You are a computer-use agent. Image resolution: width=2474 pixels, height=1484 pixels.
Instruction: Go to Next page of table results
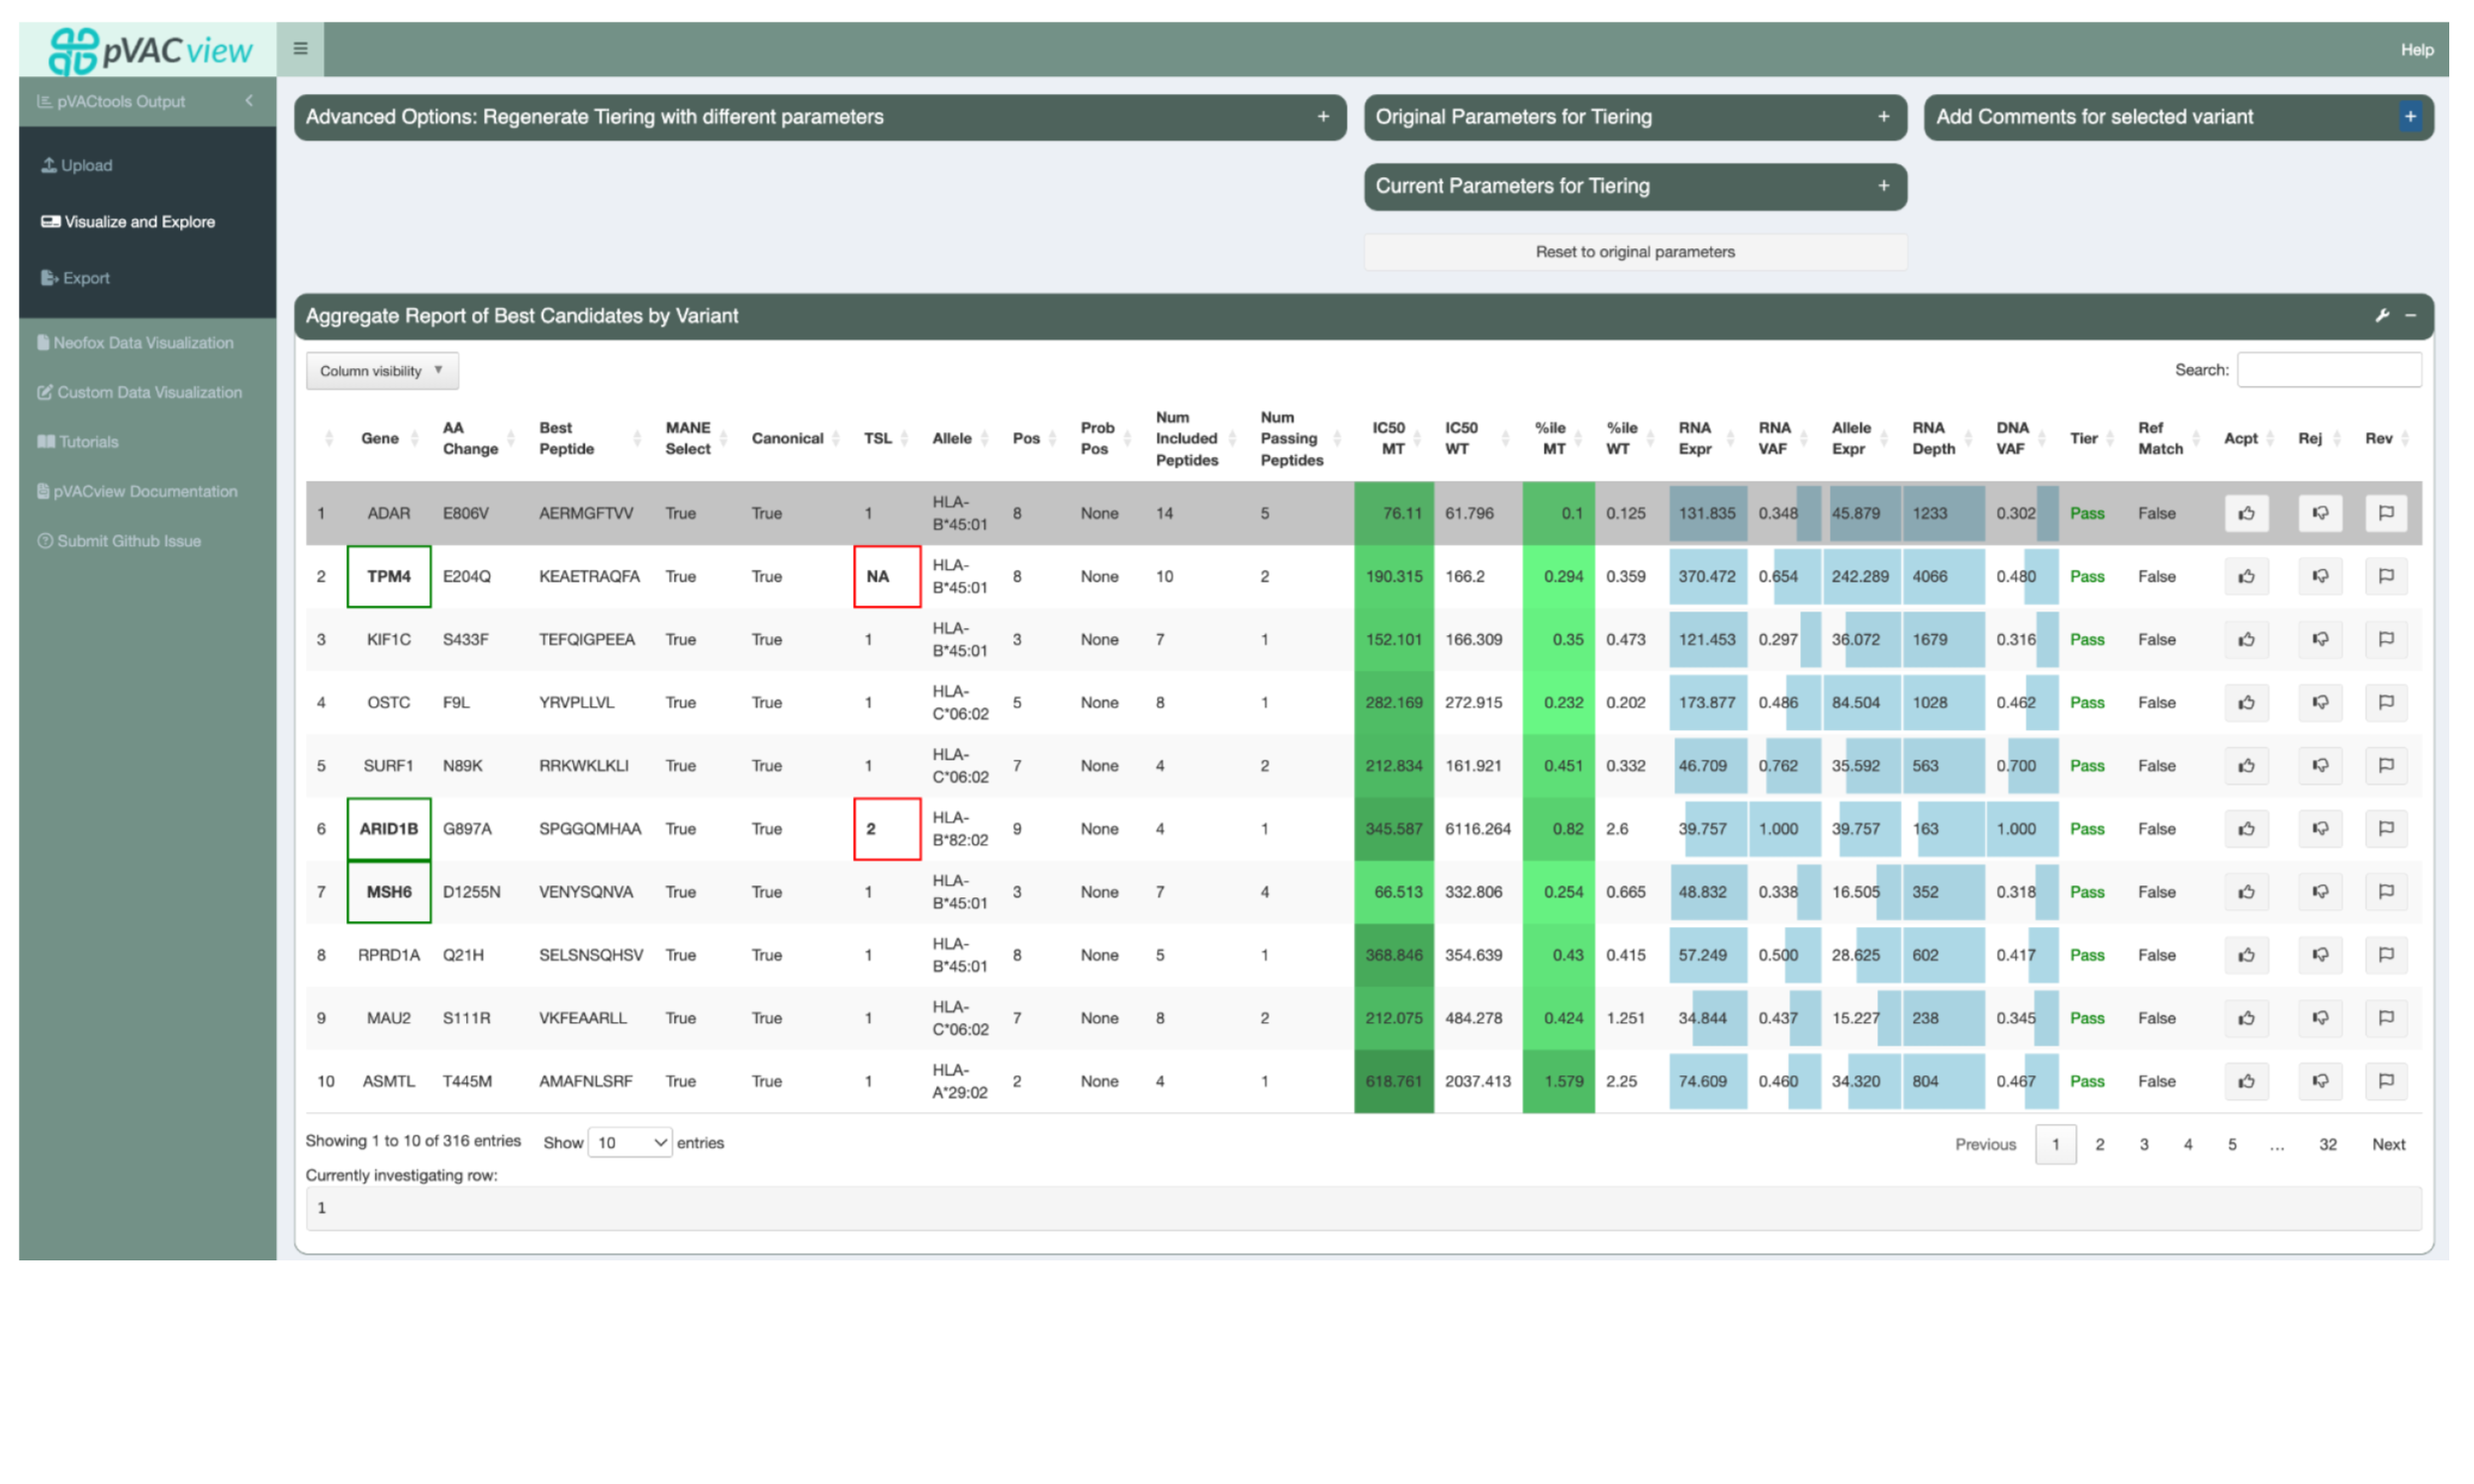click(2388, 1144)
